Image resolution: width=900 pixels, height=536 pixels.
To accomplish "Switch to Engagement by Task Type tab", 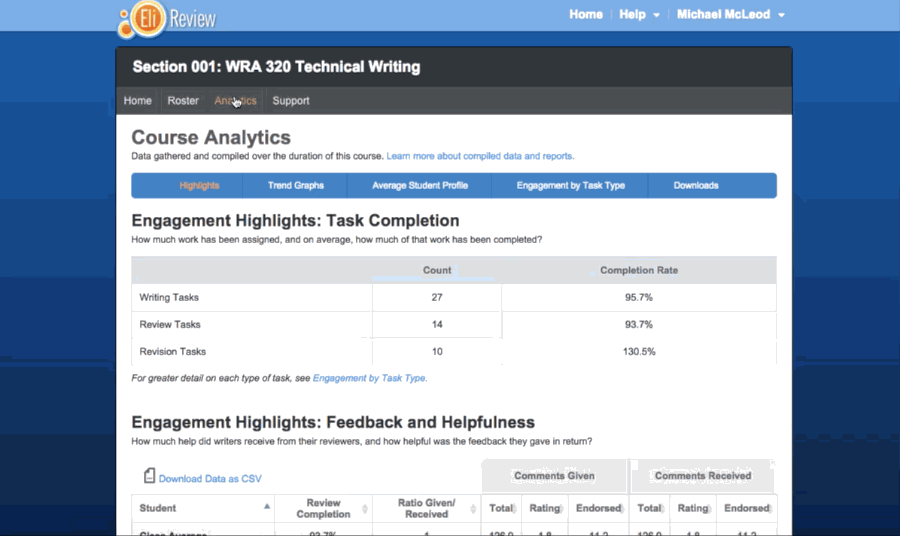I will click(x=571, y=185).
